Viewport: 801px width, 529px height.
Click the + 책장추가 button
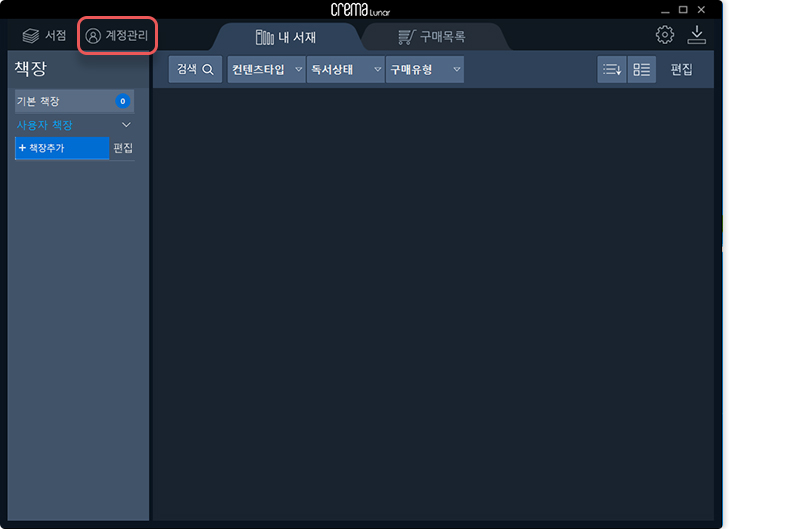(x=62, y=148)
